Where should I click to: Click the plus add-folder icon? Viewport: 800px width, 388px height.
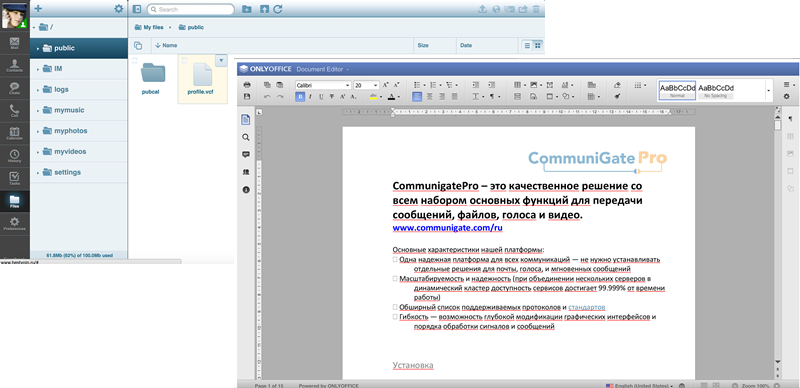[38, 9]
